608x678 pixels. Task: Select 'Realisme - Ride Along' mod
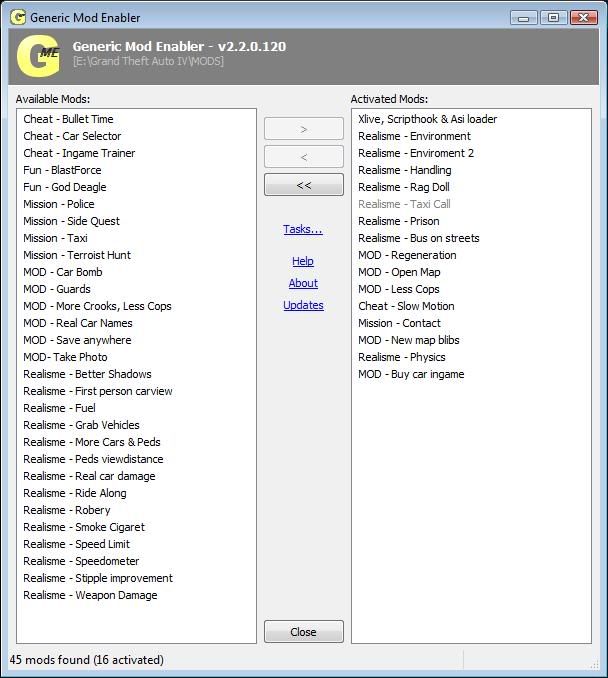tap(75, 493)
